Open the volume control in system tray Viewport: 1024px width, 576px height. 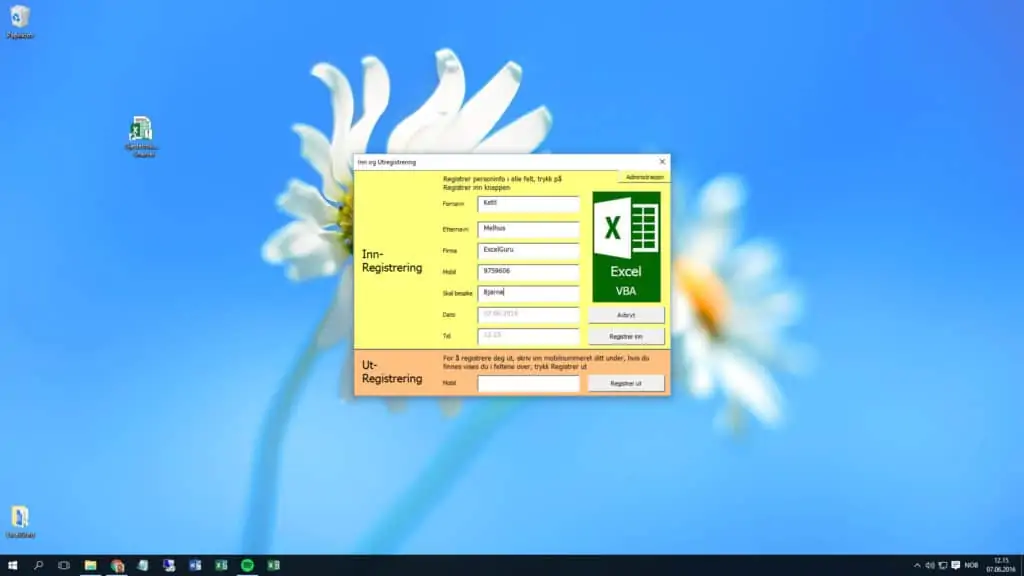(x=930, y=566)
